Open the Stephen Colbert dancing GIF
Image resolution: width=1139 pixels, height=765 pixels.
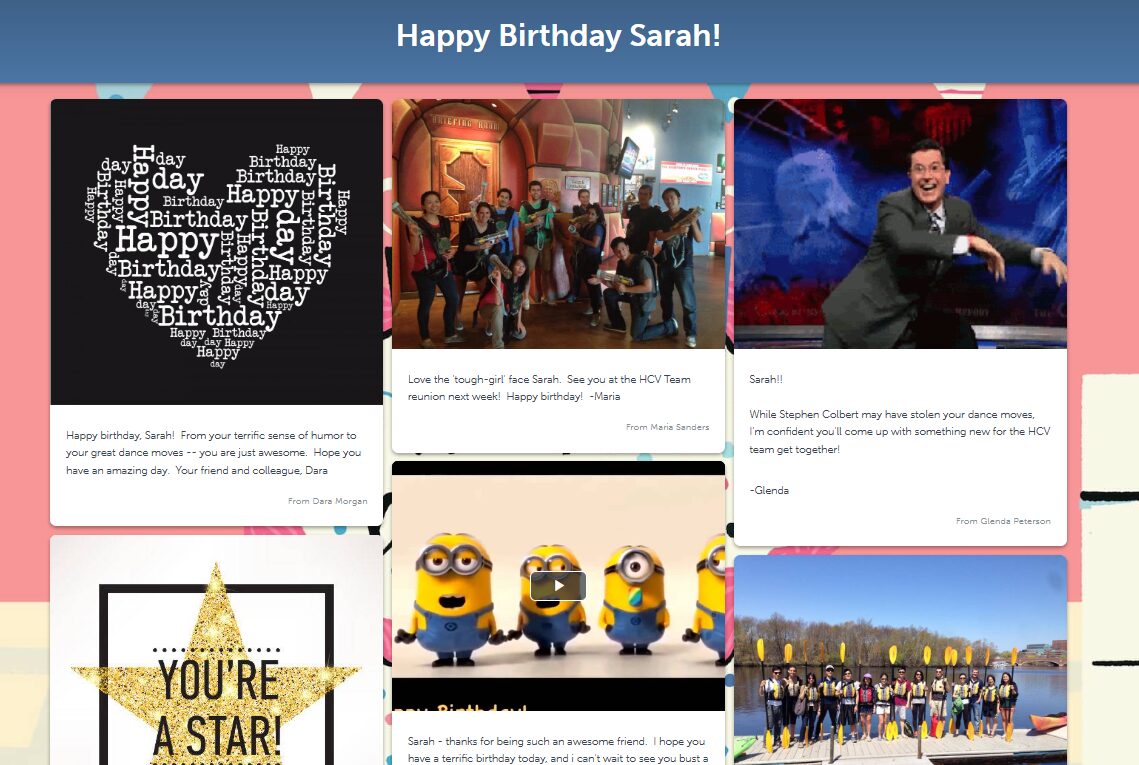click(900, 224)
